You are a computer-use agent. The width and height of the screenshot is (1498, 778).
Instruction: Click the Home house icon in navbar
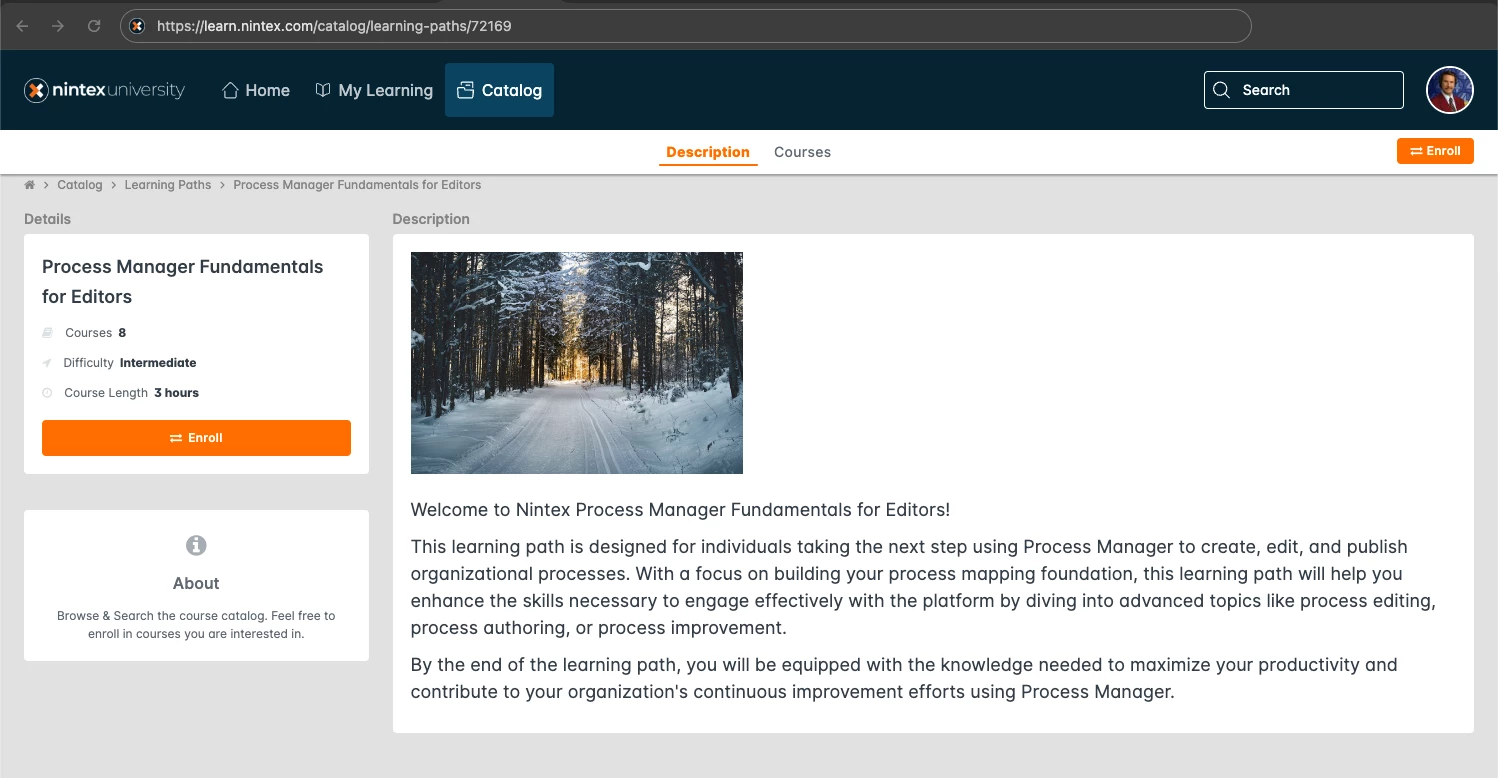pos(230,90)
